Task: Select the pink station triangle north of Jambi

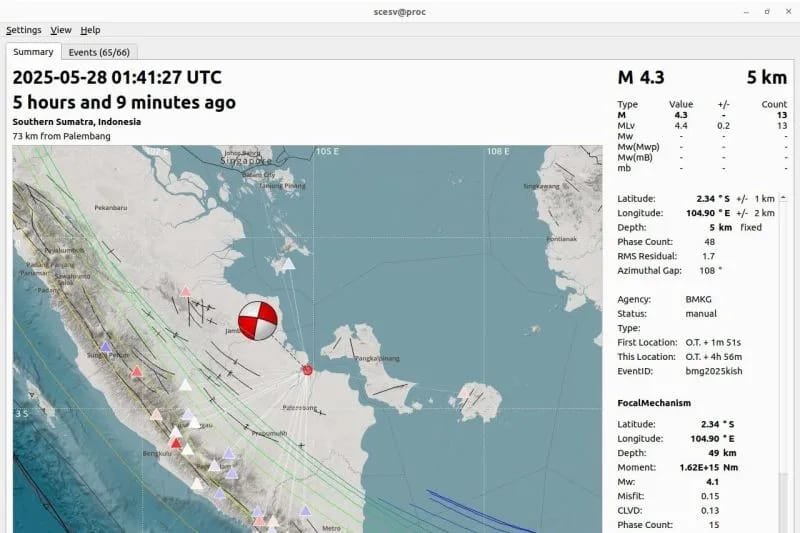Action: pos(185,291)
